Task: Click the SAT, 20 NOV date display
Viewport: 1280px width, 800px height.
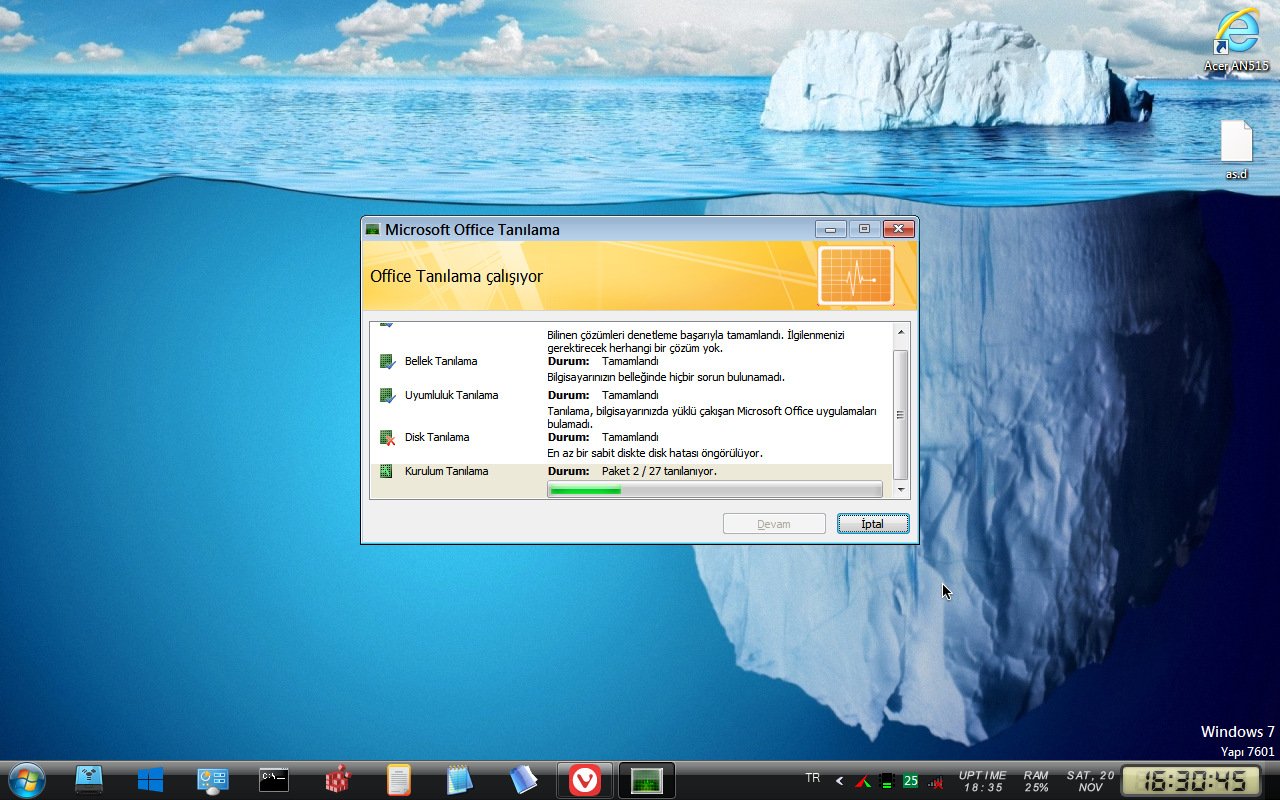Action: (x=1090, y=781)
